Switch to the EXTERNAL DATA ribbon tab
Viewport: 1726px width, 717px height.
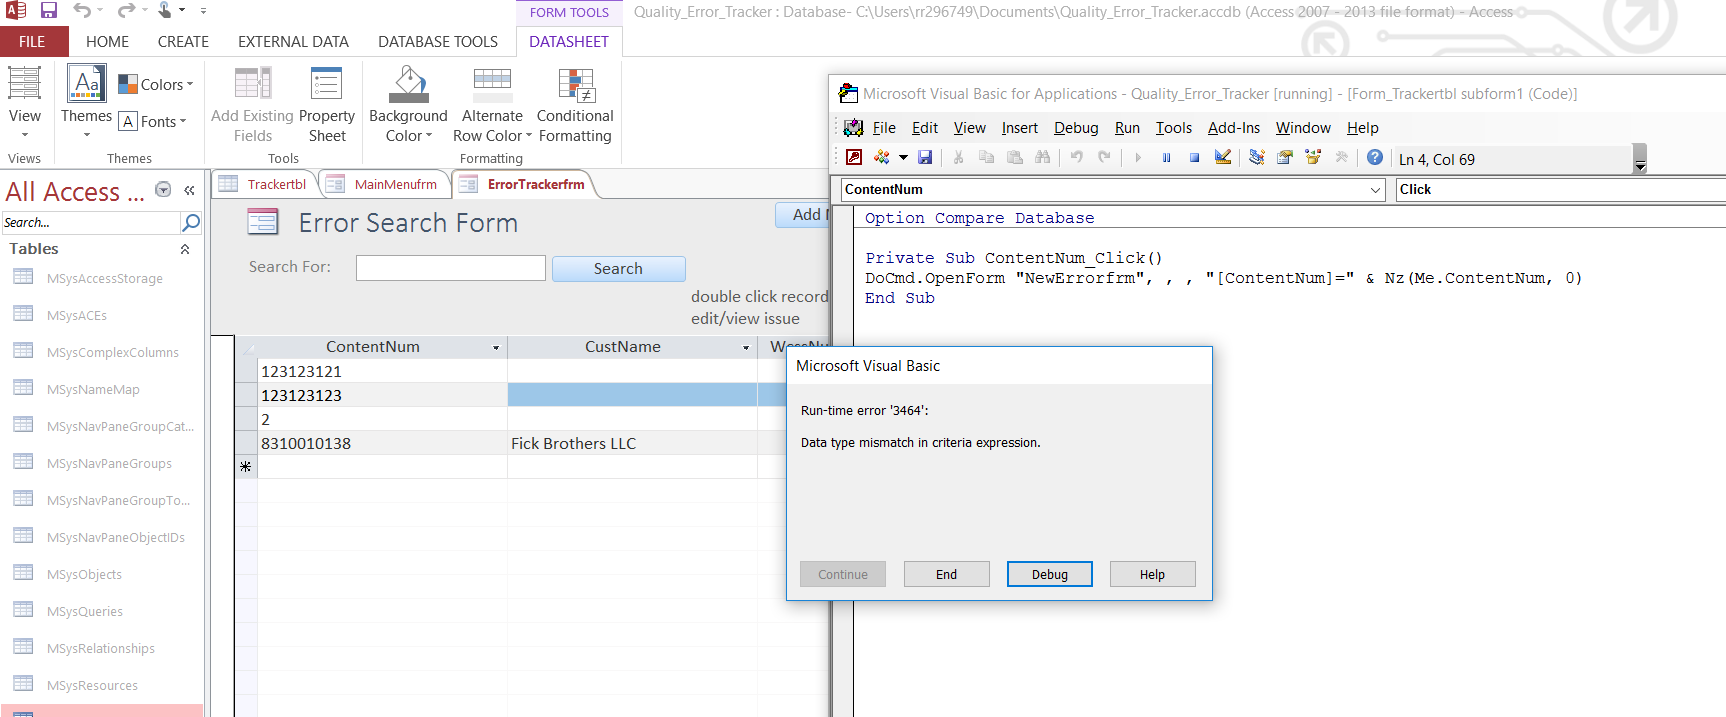(293, 42)
